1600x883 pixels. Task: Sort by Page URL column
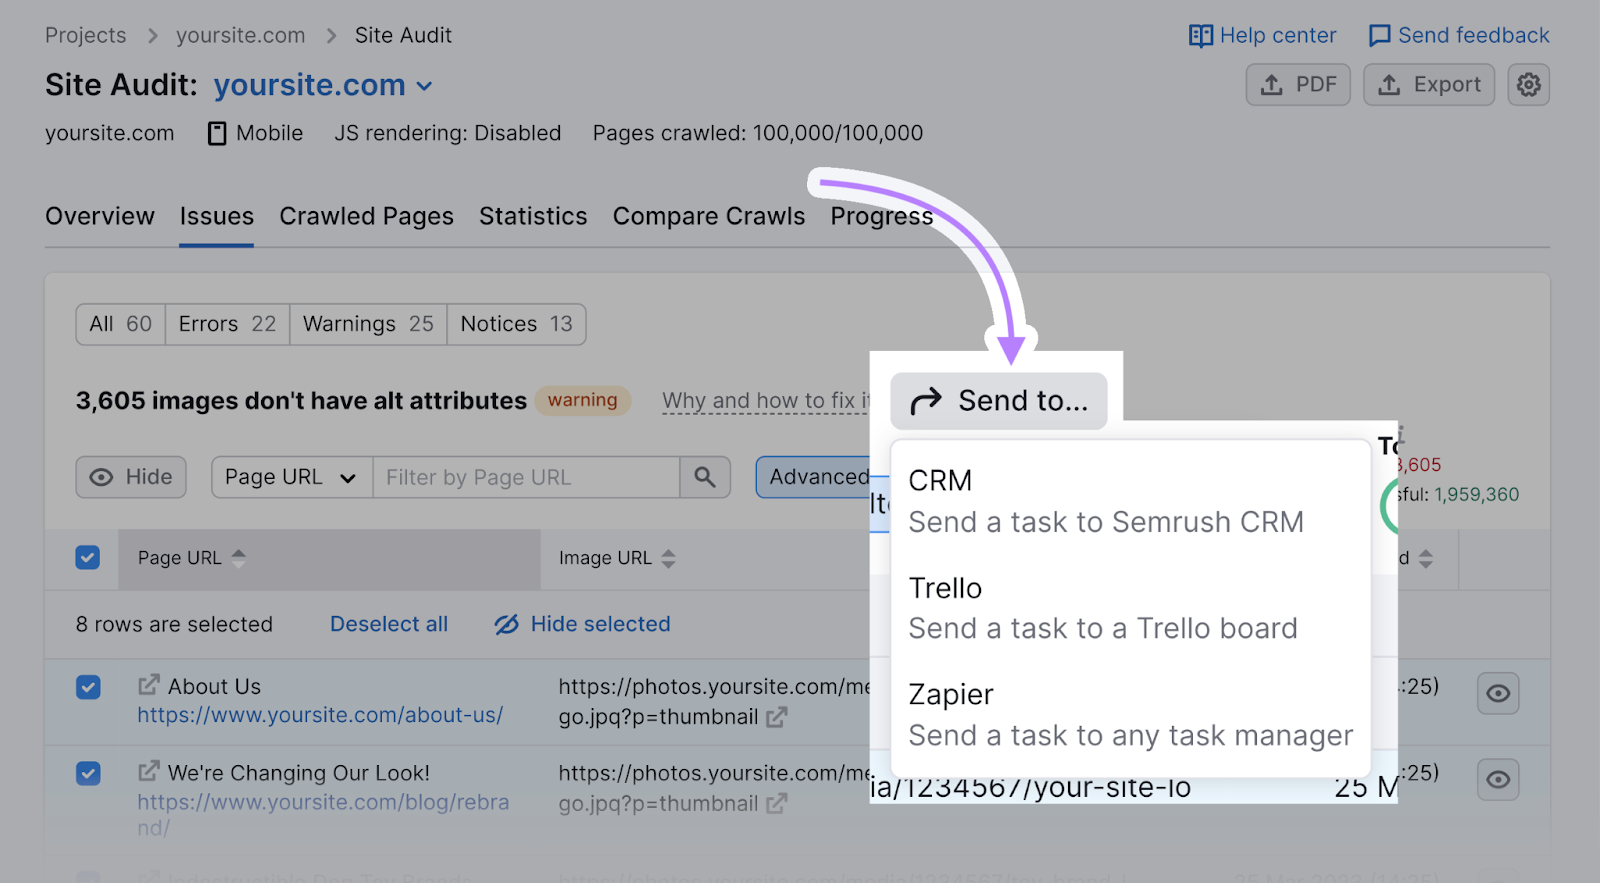[192, 558]
